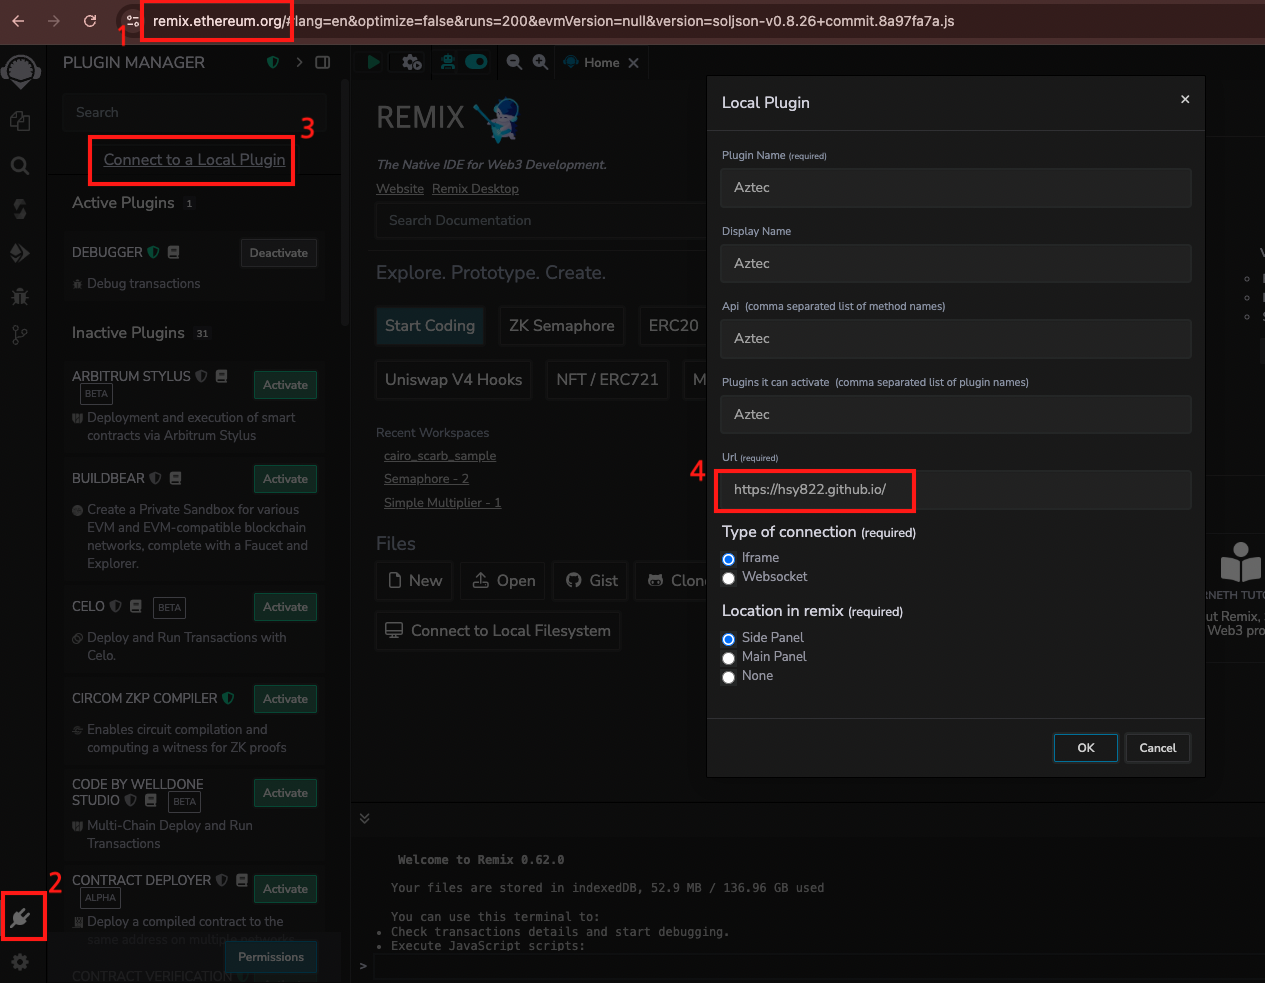The height and width of the screenshot is (983, 1265).
Task: Open the Debugger bug icon in sidebar
Action: click(x=20, y=297)
